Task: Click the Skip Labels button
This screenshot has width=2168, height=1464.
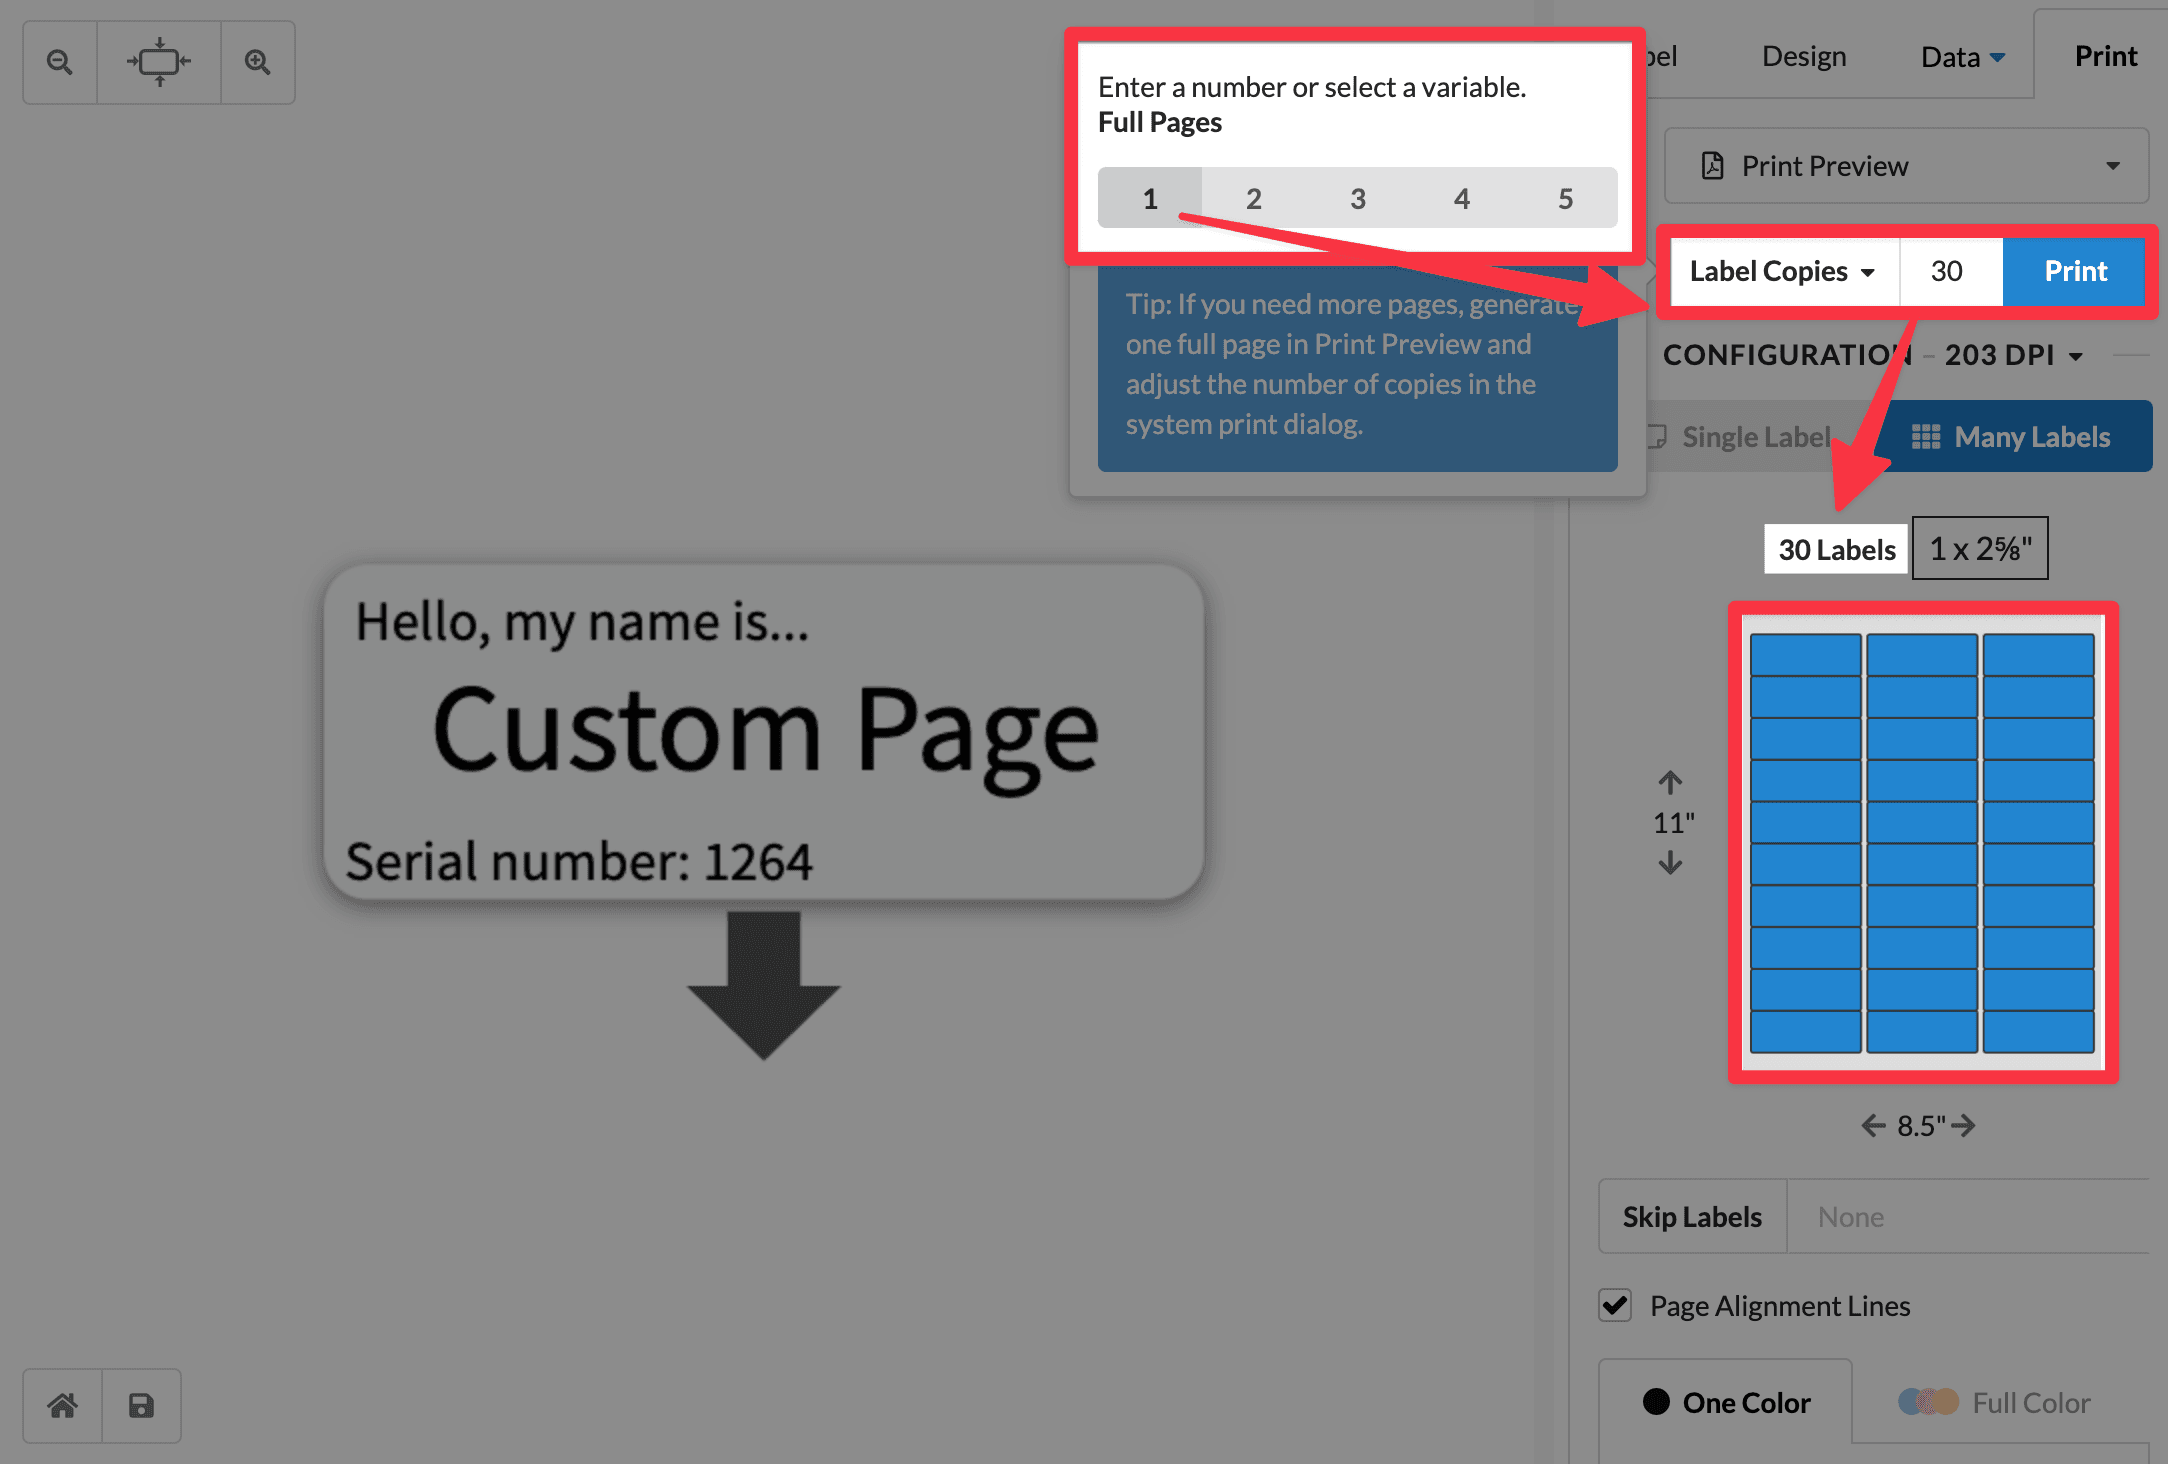Action: click(x=1691, y=1216)
